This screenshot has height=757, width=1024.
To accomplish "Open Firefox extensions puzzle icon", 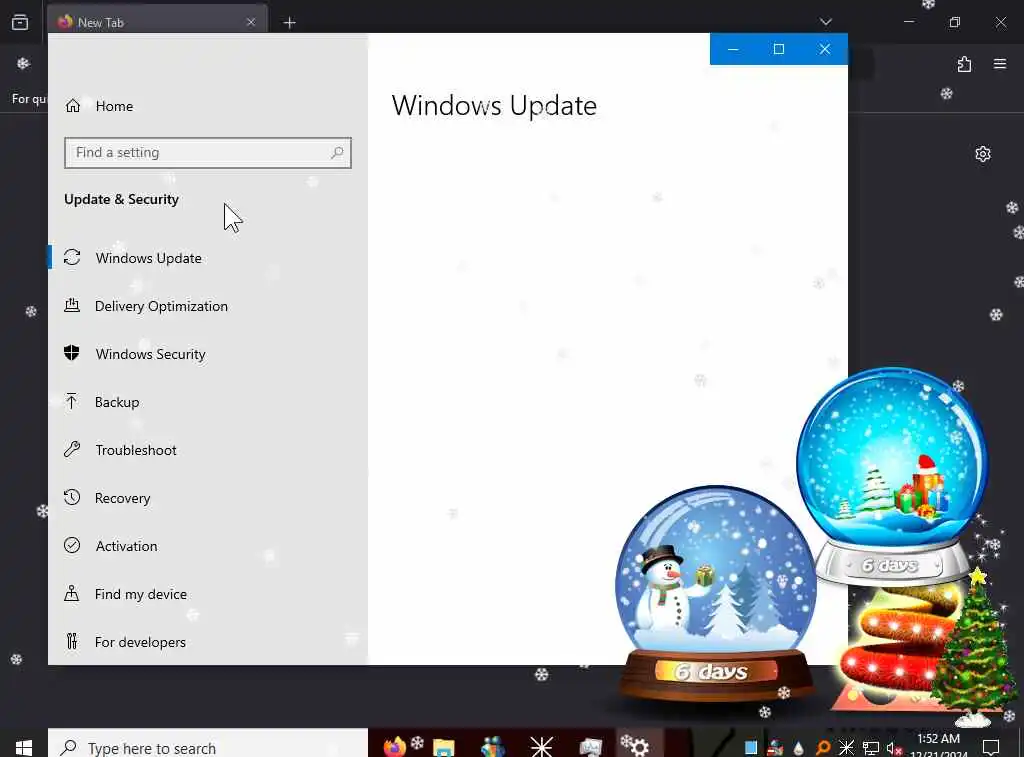I will click(x=965, y=64).
